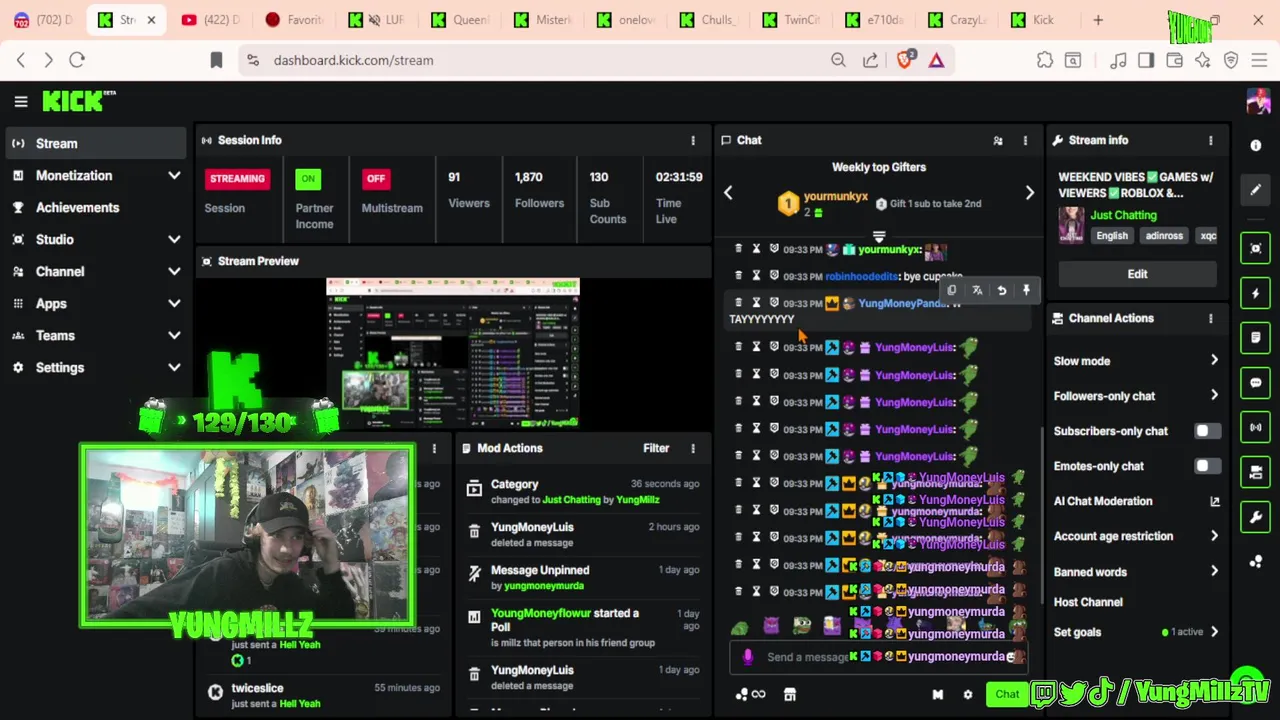Open Channel Actions three-dot menu
The image size is (1280, 720).
1211,318
